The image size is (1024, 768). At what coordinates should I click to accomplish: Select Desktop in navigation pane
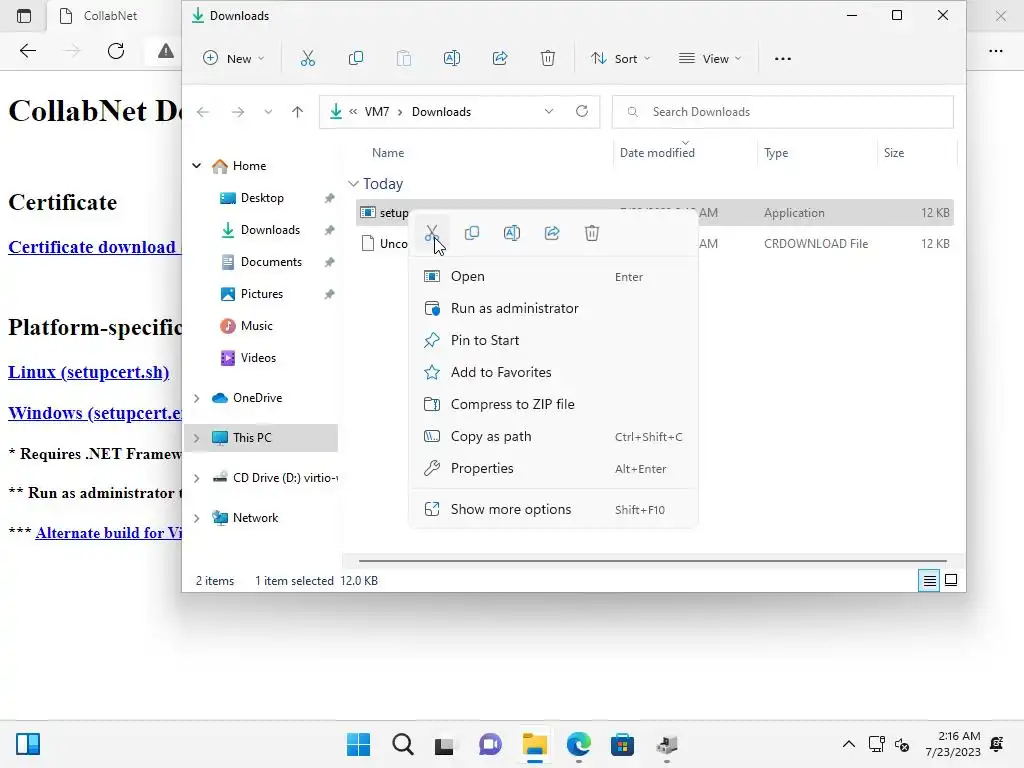[x=262, y=198]
